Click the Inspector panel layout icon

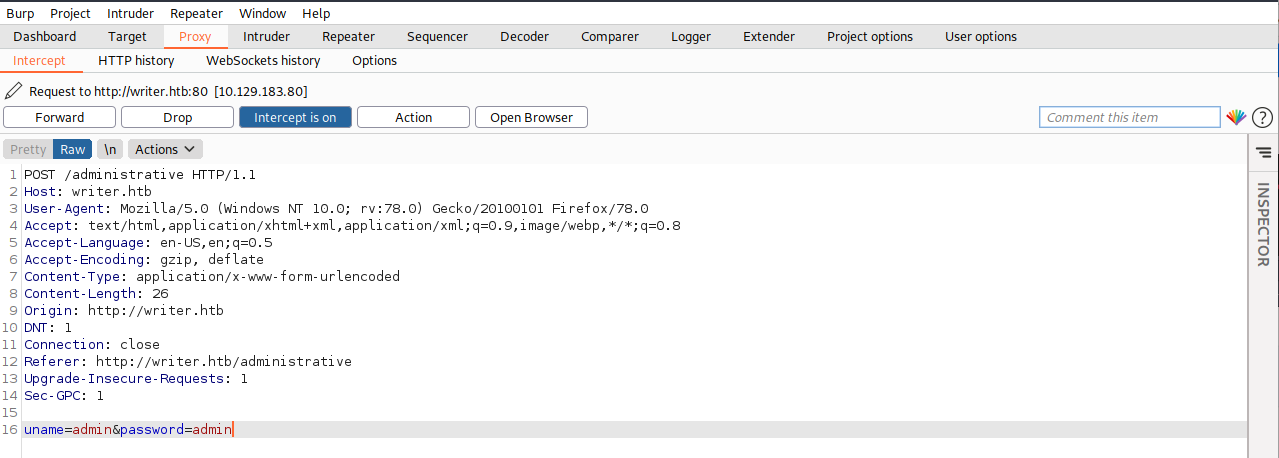tap(1263, 152)
